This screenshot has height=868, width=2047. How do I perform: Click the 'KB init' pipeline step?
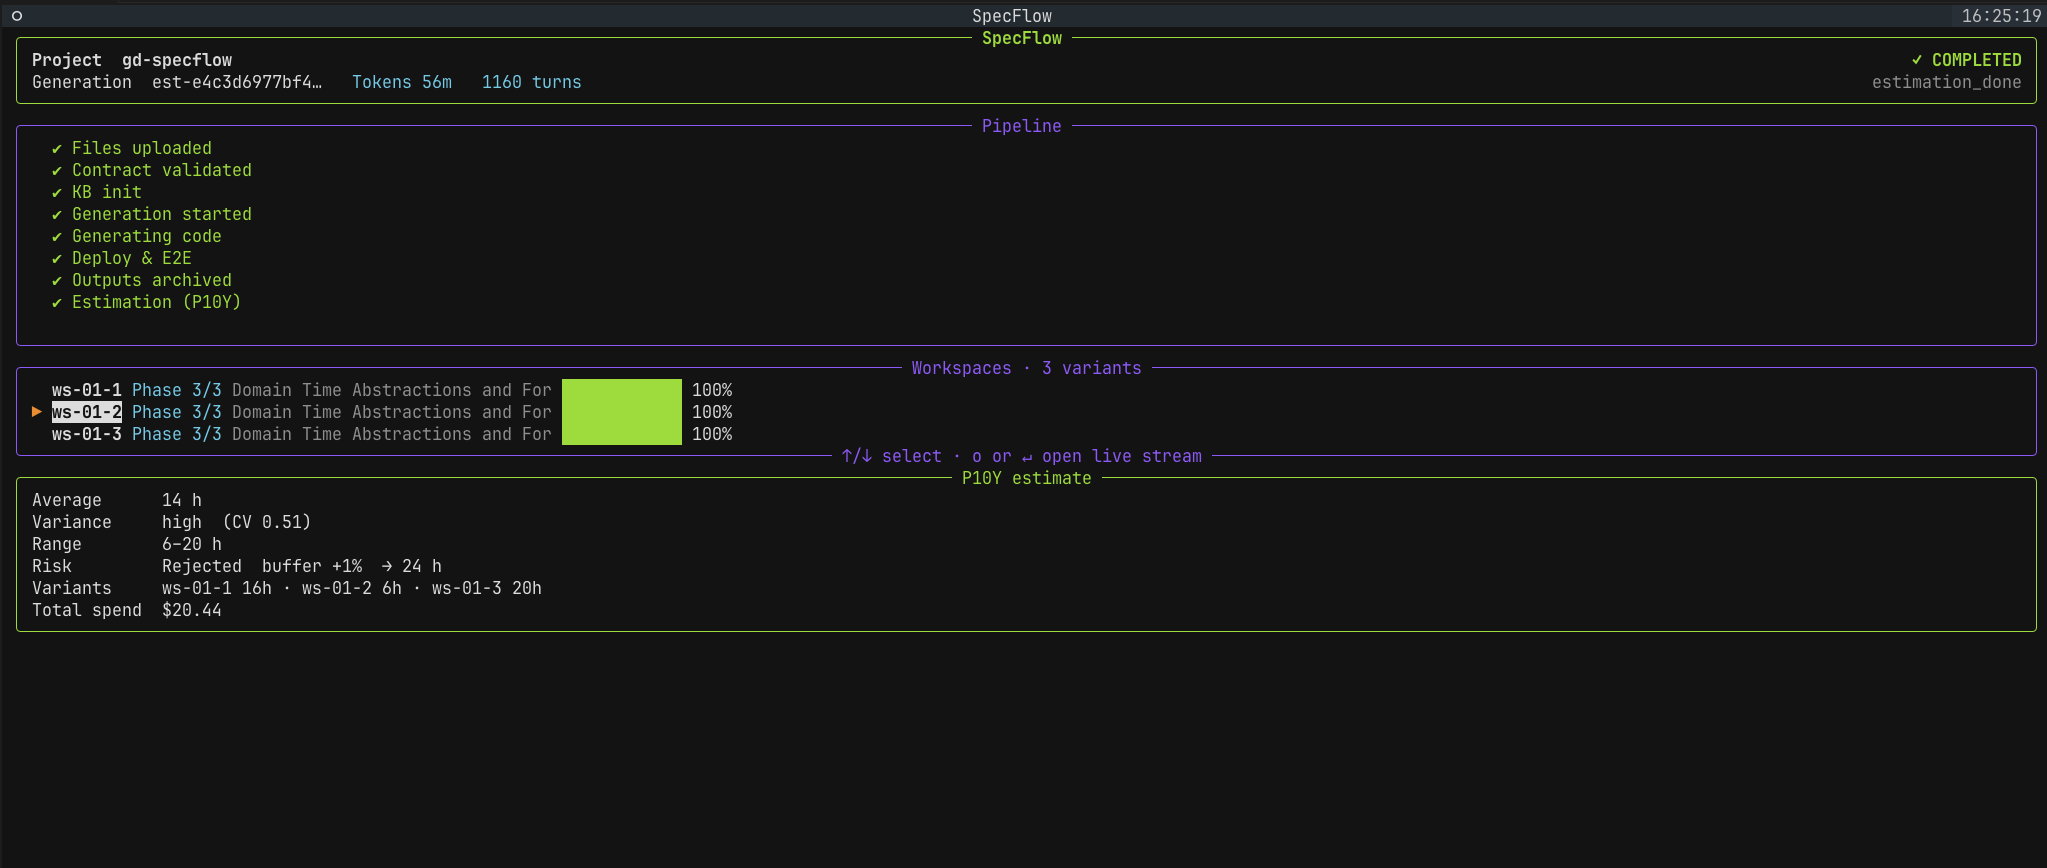click(x=107, y=192)
